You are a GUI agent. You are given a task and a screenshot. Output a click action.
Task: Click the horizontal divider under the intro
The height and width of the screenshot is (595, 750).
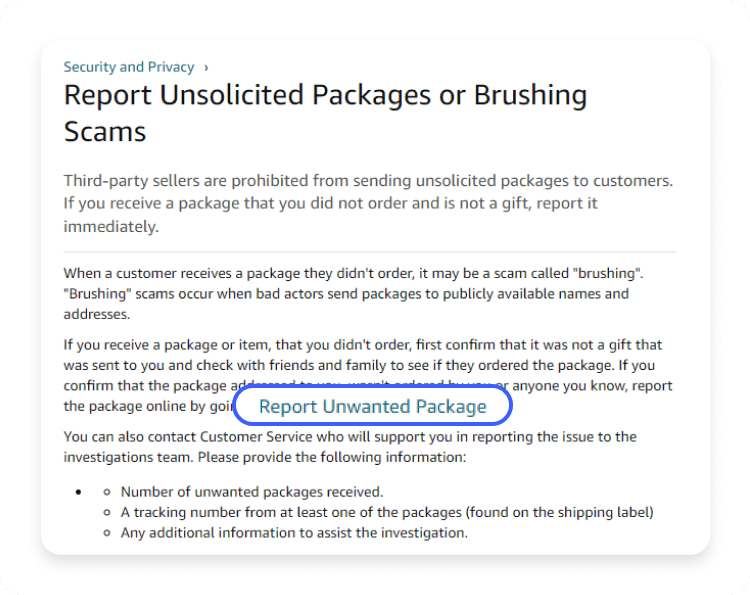tap(370, 251)
